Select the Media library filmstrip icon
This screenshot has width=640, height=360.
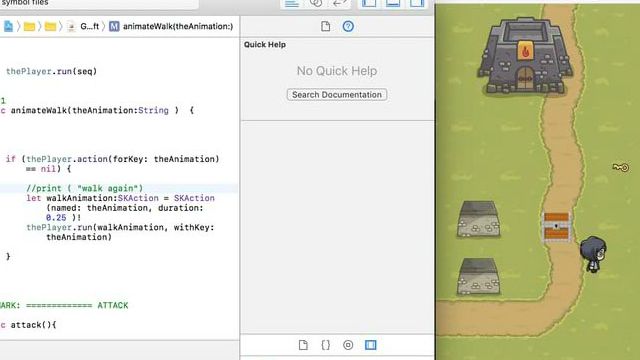coord(371,345)
